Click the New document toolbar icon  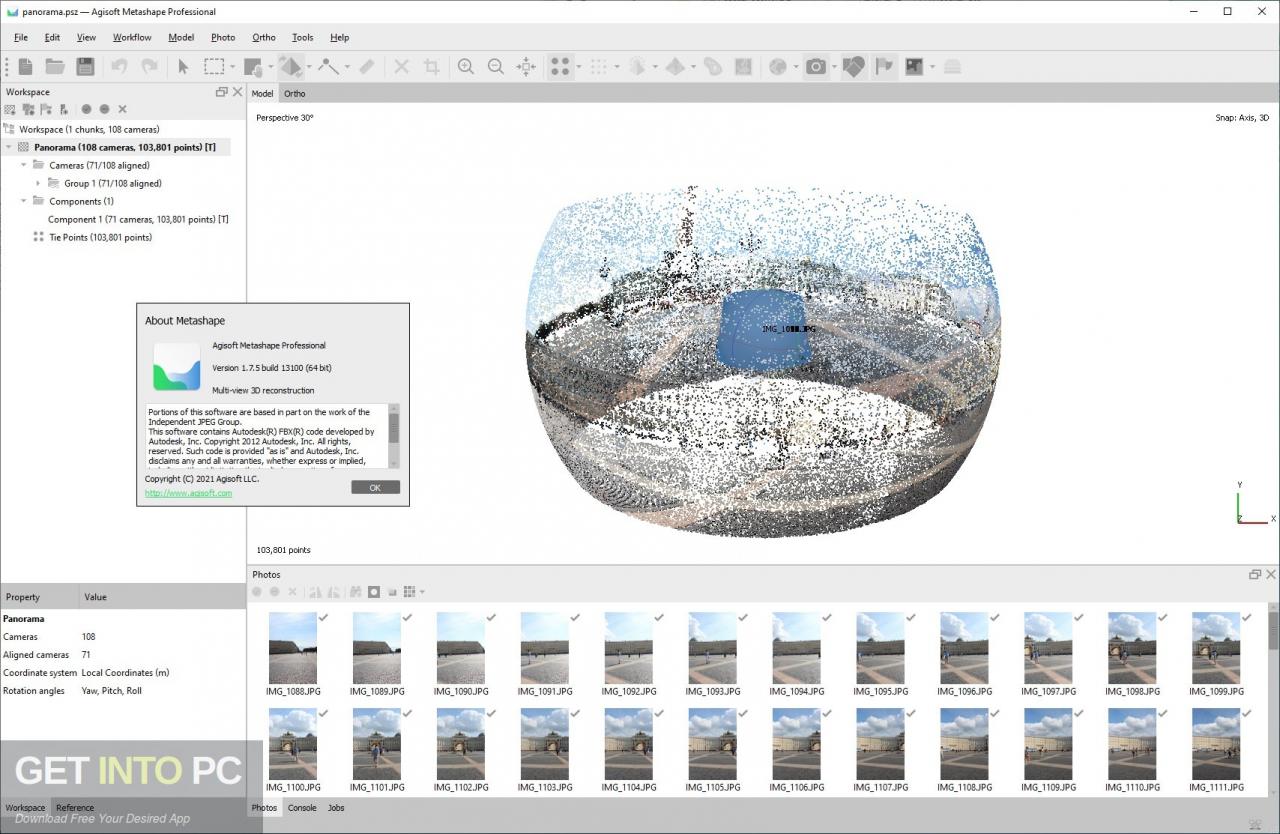point(25,66)
